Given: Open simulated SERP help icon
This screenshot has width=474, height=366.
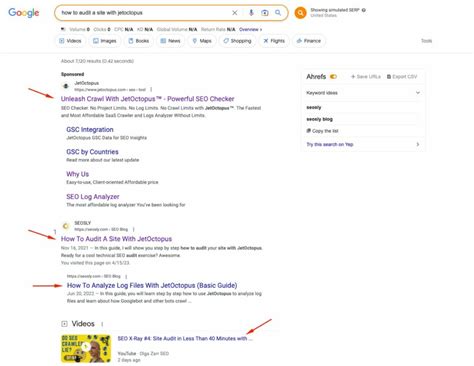Looking at the screenshot, I should click(364, 10).
